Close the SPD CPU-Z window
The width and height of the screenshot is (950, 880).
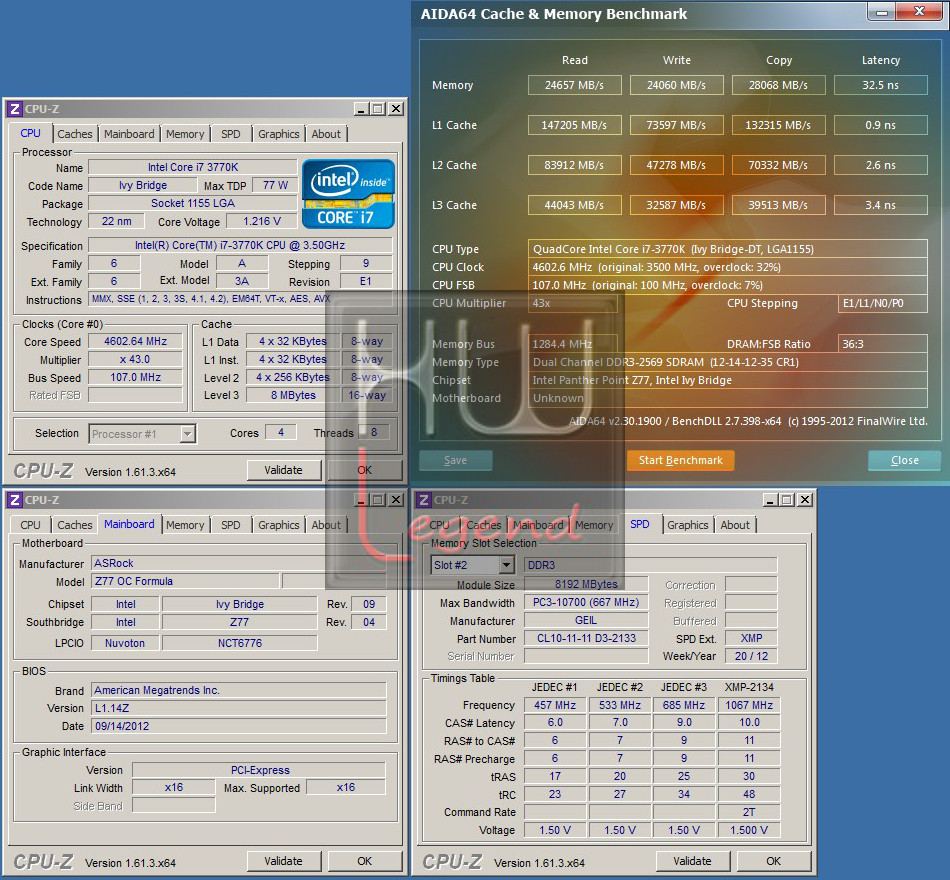coord(805,500)
